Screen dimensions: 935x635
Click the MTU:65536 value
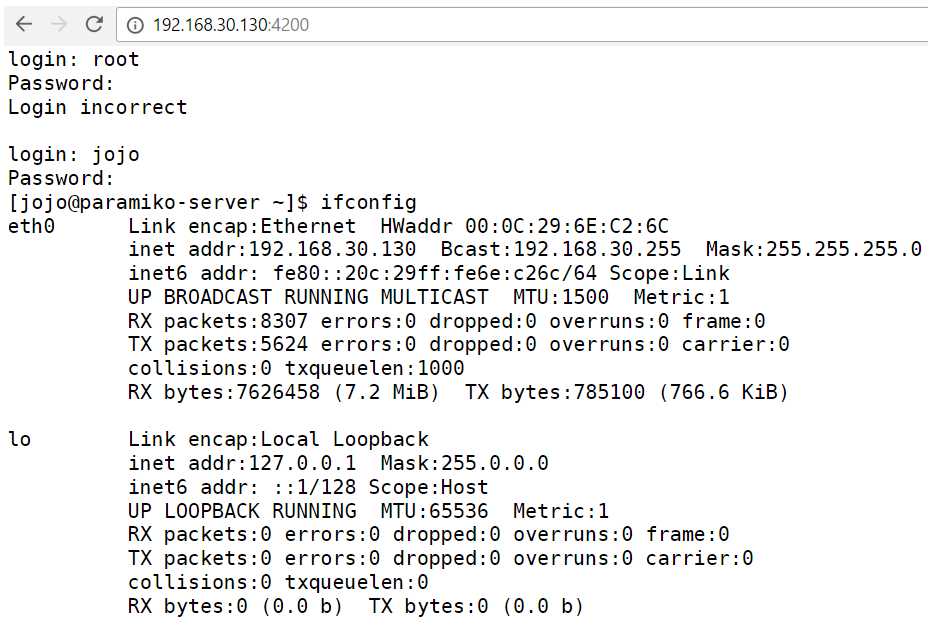click(x=434, y=510)
